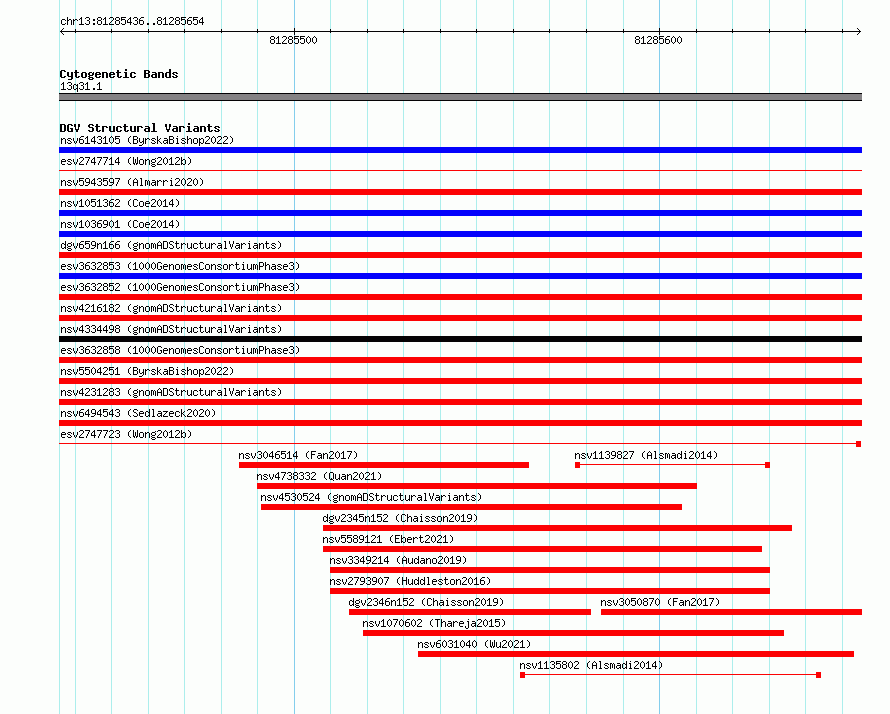Select the esv2747714 (Wong2012b) variant label
This screenshot has width=890, height=714.
tap(126, 161)
